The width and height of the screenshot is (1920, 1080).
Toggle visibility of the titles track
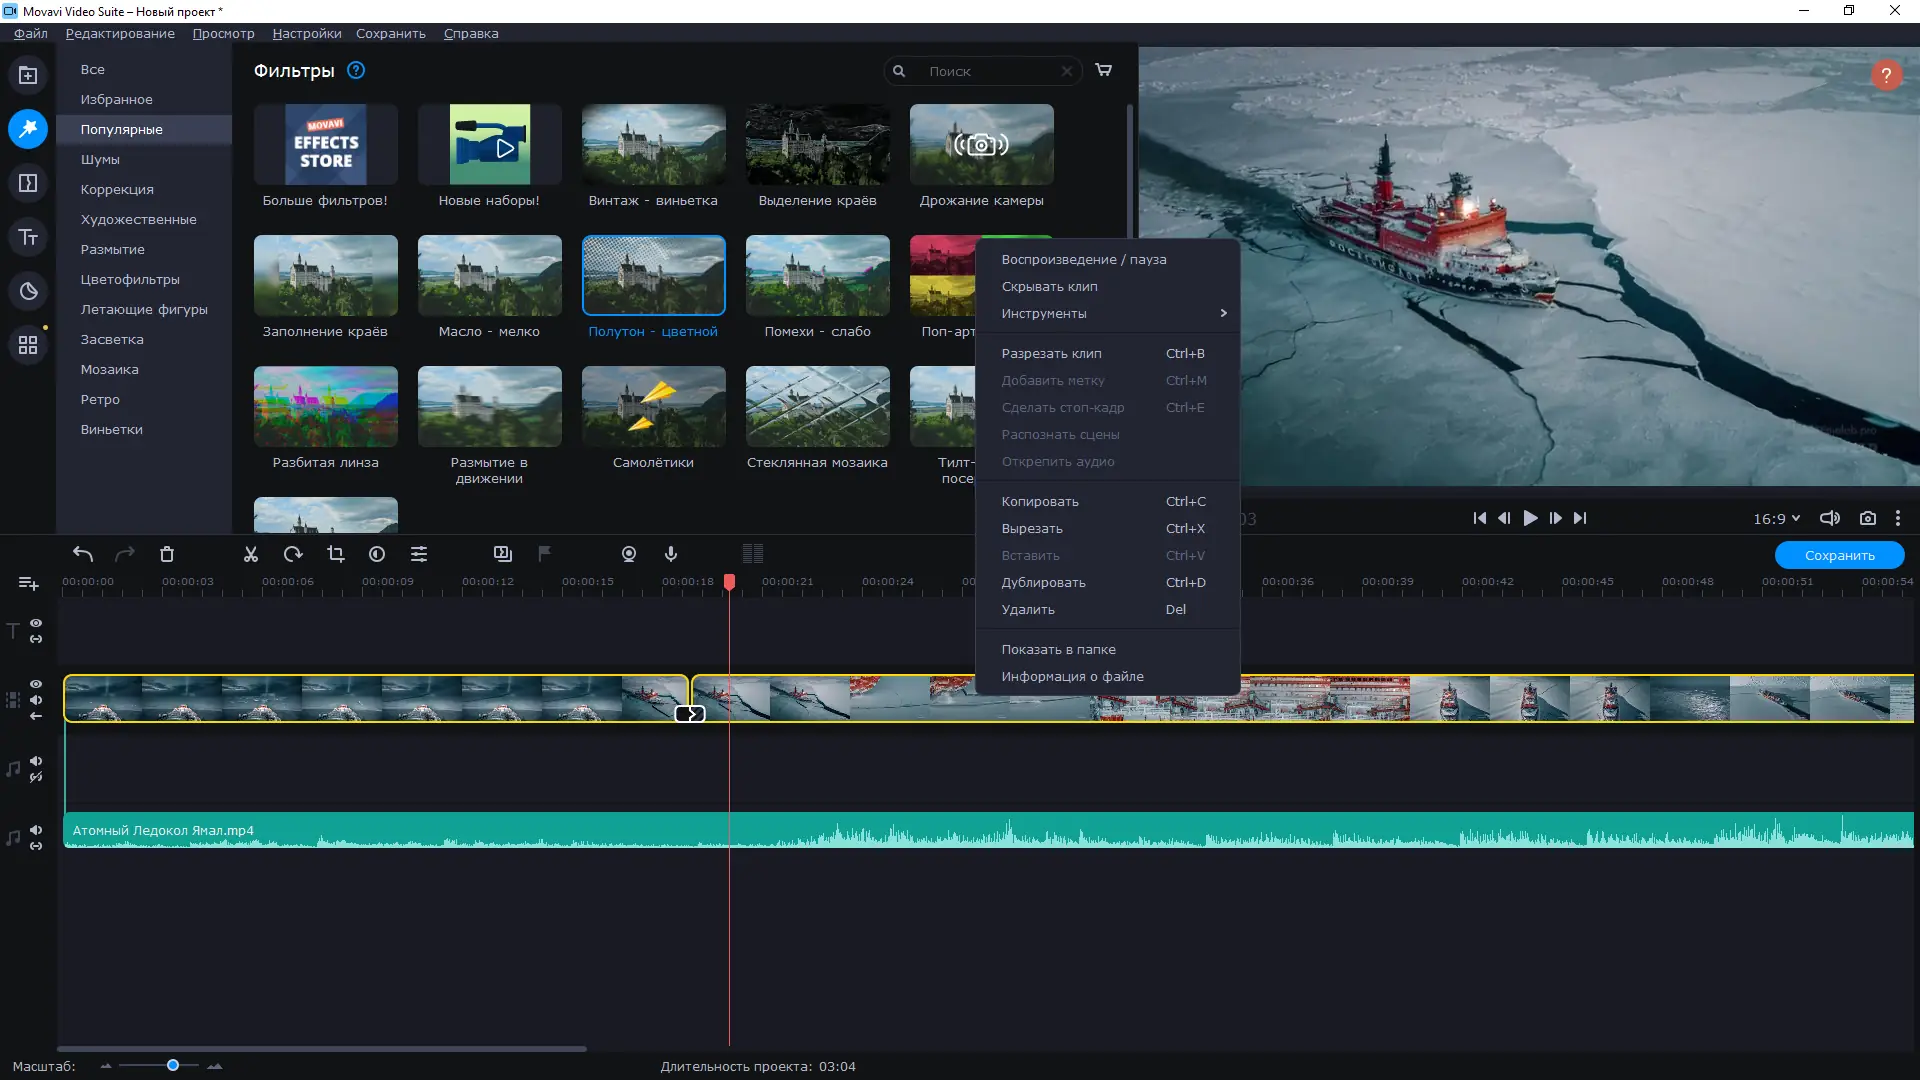(x=36, y=624)
